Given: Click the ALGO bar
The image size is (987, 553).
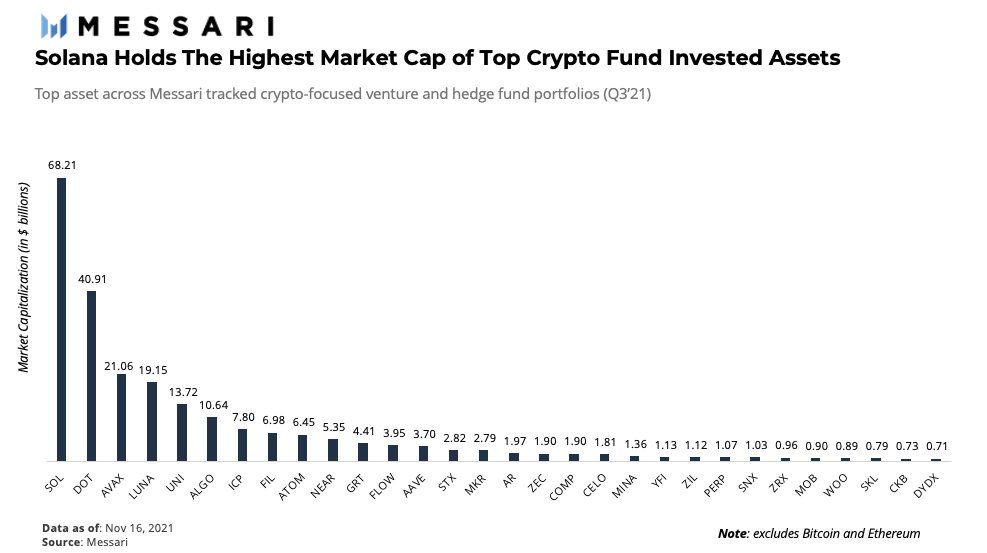Looking at the screenshot, I should coord(212,439).
